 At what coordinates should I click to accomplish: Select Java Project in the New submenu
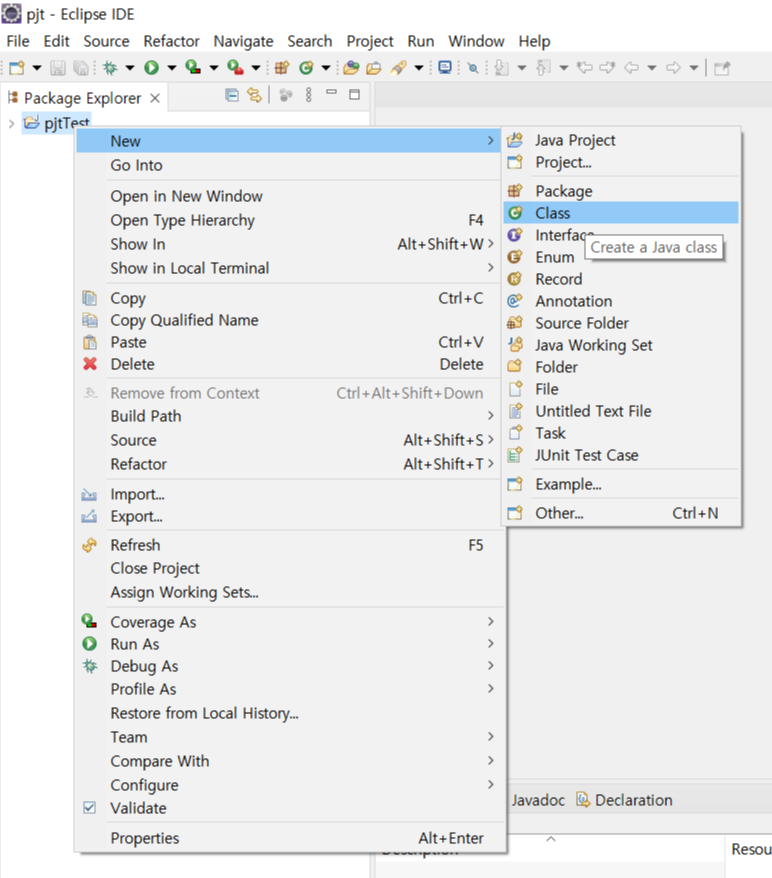[x=621, y=140]
